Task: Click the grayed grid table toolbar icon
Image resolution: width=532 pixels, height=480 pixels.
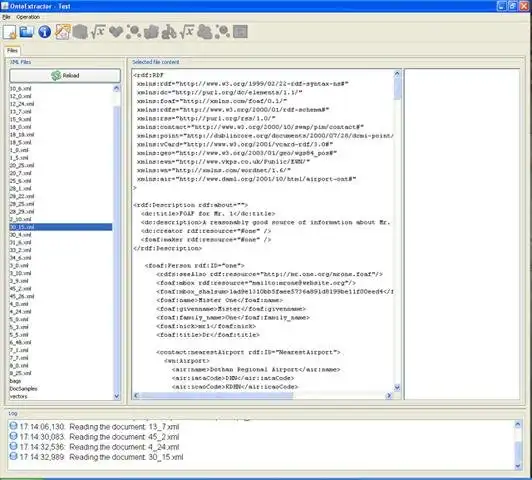Action: 240,32
